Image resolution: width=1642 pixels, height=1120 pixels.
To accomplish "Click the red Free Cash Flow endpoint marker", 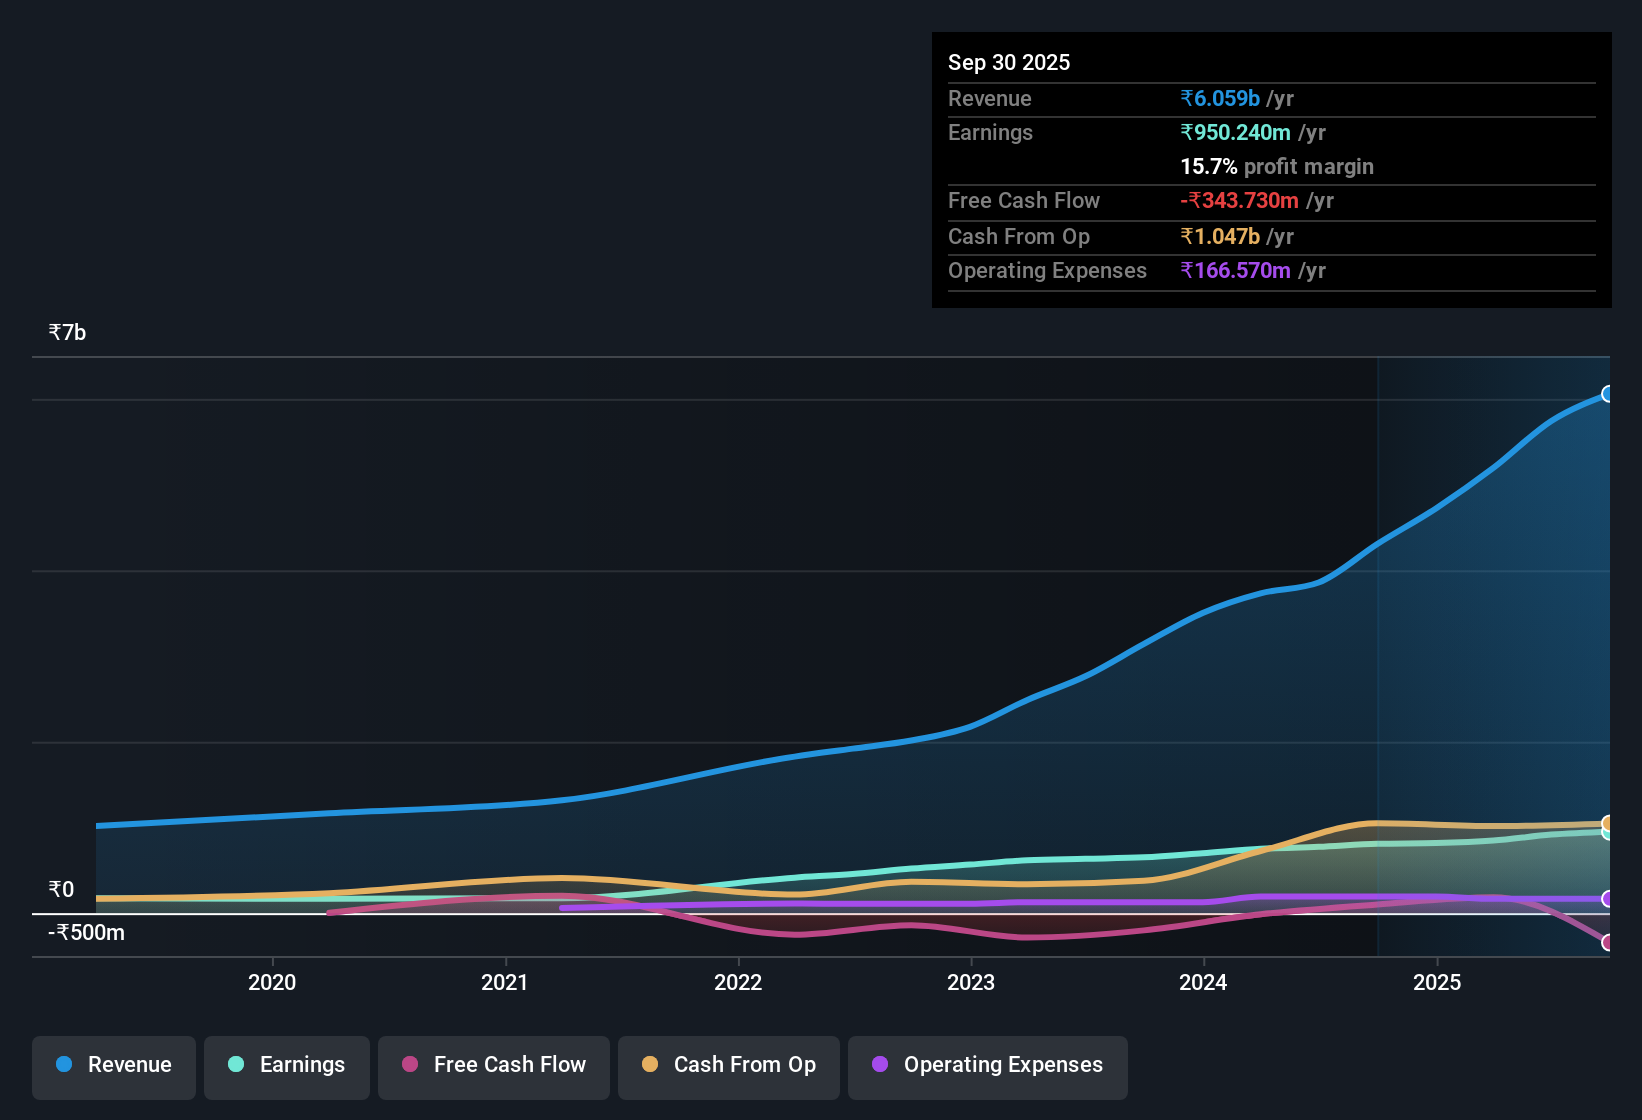I will pyautogui.click(x=1608, y=941).
